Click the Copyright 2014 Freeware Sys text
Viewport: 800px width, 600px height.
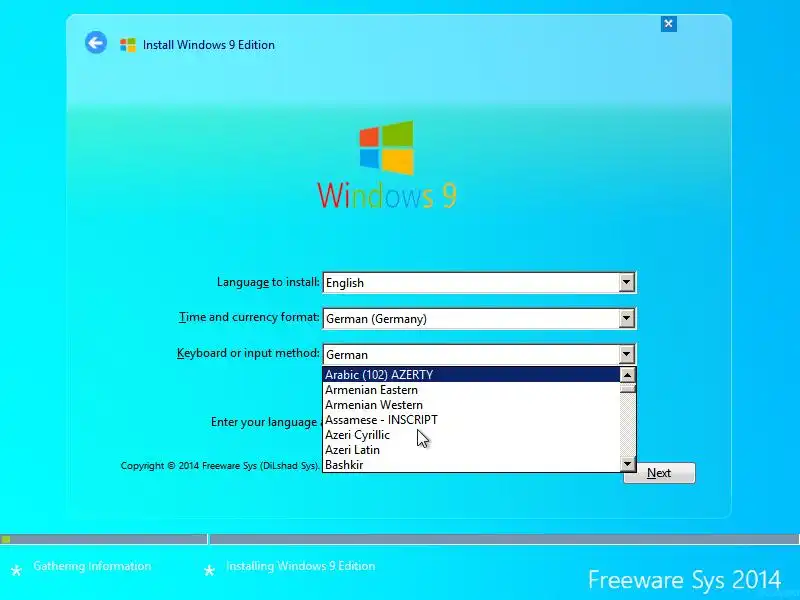(220, 465)
